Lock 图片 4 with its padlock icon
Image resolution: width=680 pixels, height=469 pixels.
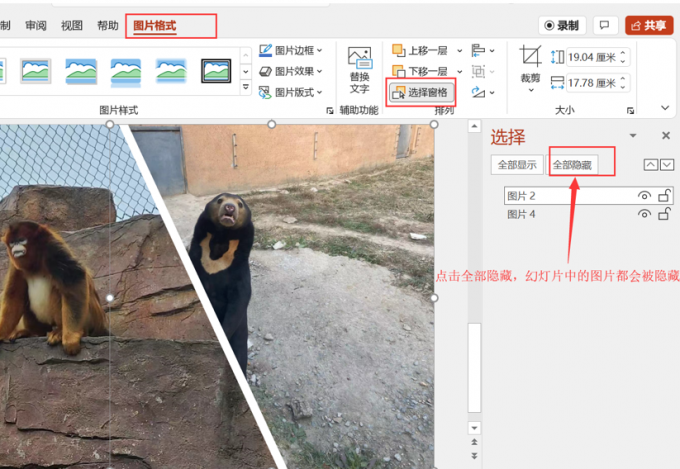tap(664, 213)
